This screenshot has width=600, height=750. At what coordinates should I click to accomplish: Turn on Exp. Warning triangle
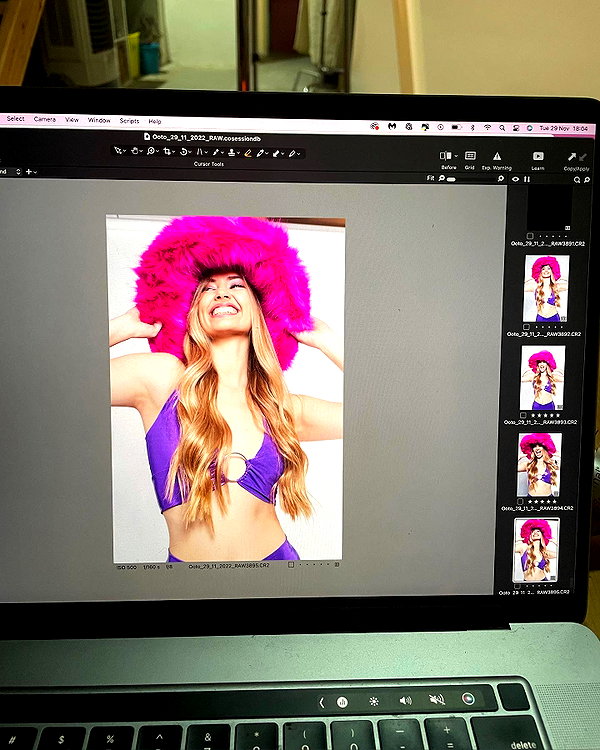497,156
